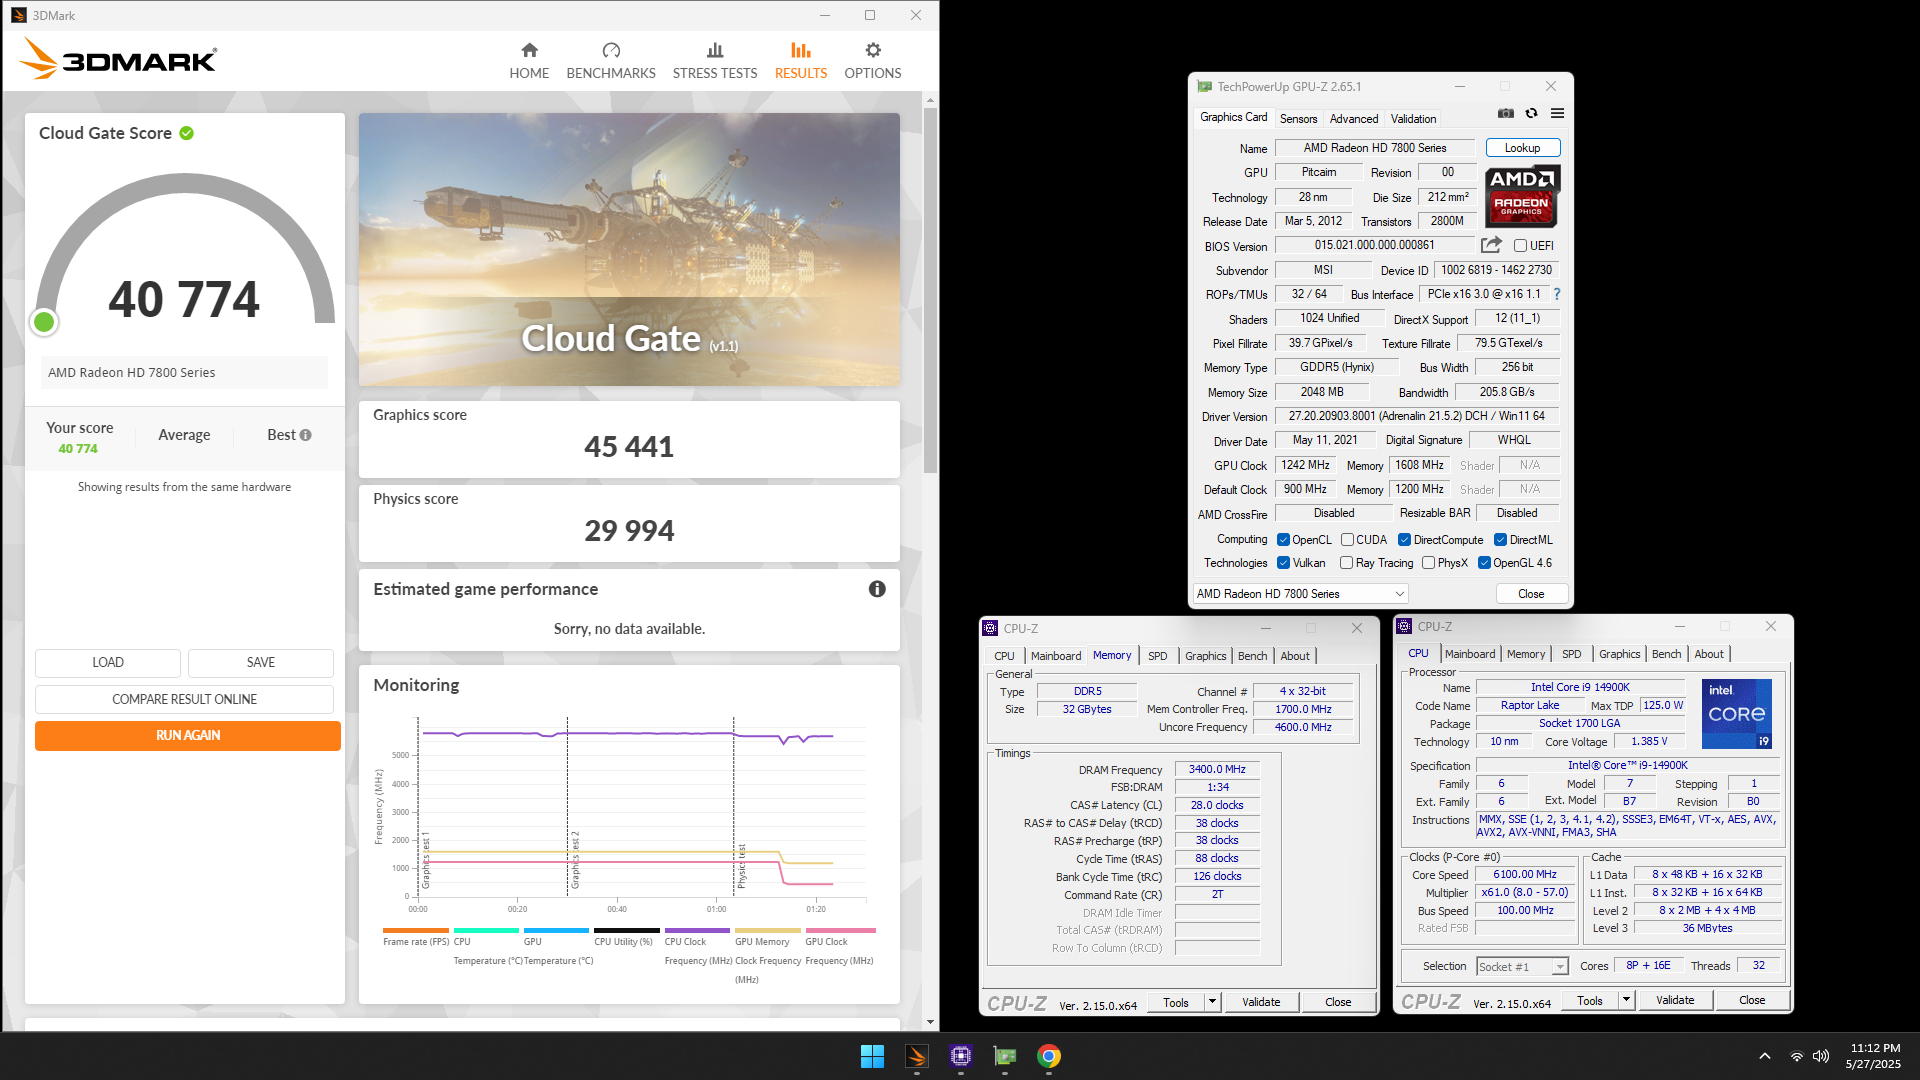Click COMPARE RESULT ONLINE button
The image size is (1920, 1080).
pos(184,699)
